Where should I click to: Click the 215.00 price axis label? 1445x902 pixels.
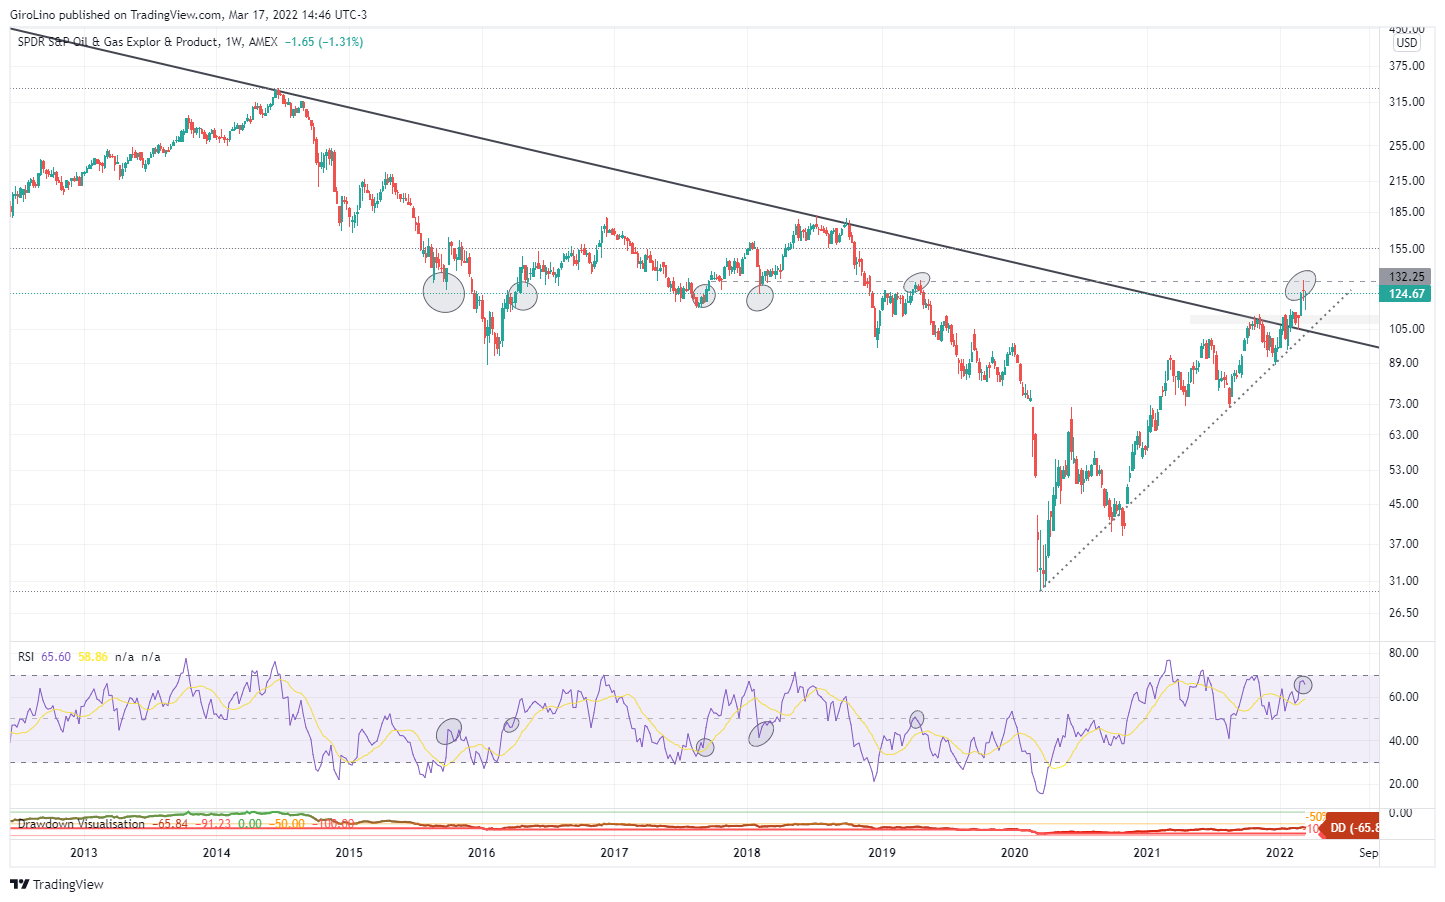click(x=1407, y=181)
